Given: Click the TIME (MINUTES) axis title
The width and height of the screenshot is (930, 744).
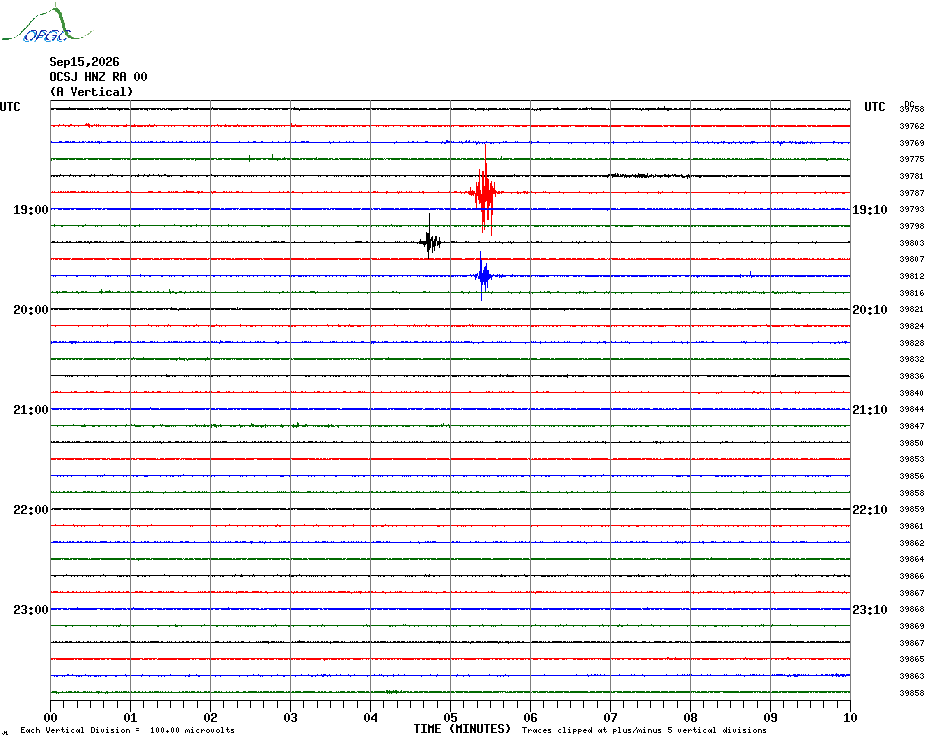Looking at the screenshot, I should pos(462,729).
